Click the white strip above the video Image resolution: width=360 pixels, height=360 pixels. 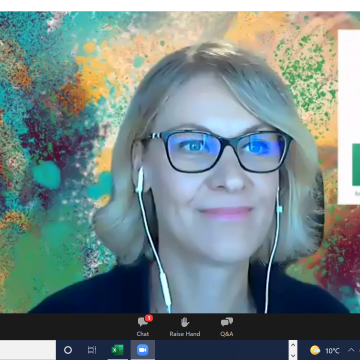coord(180,6)
